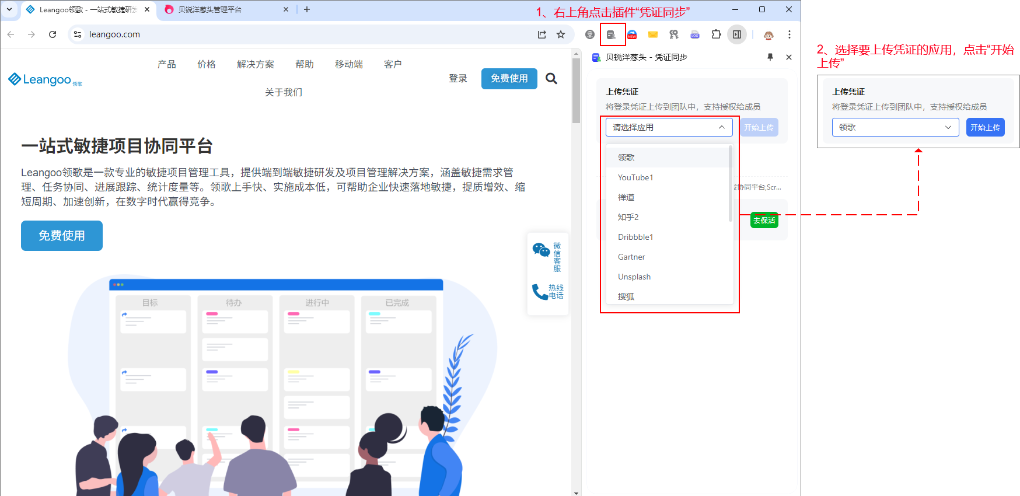Click the 上传凭证 heading in side panel

coord(621,92)
